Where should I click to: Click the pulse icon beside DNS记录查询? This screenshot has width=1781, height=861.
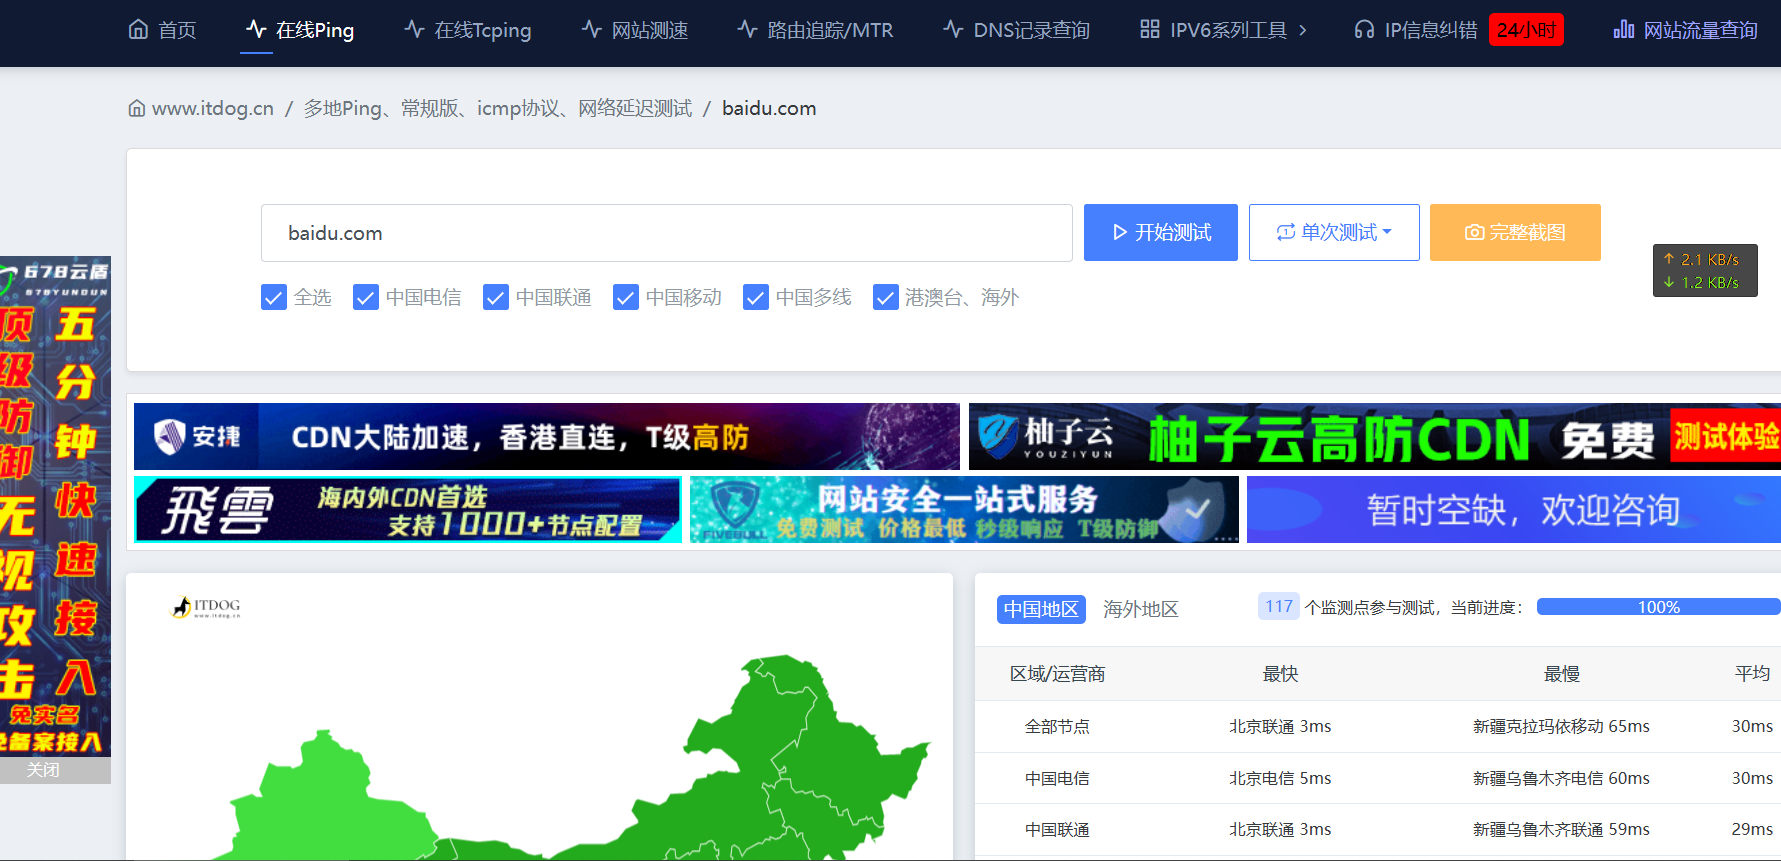pos(953,29)
